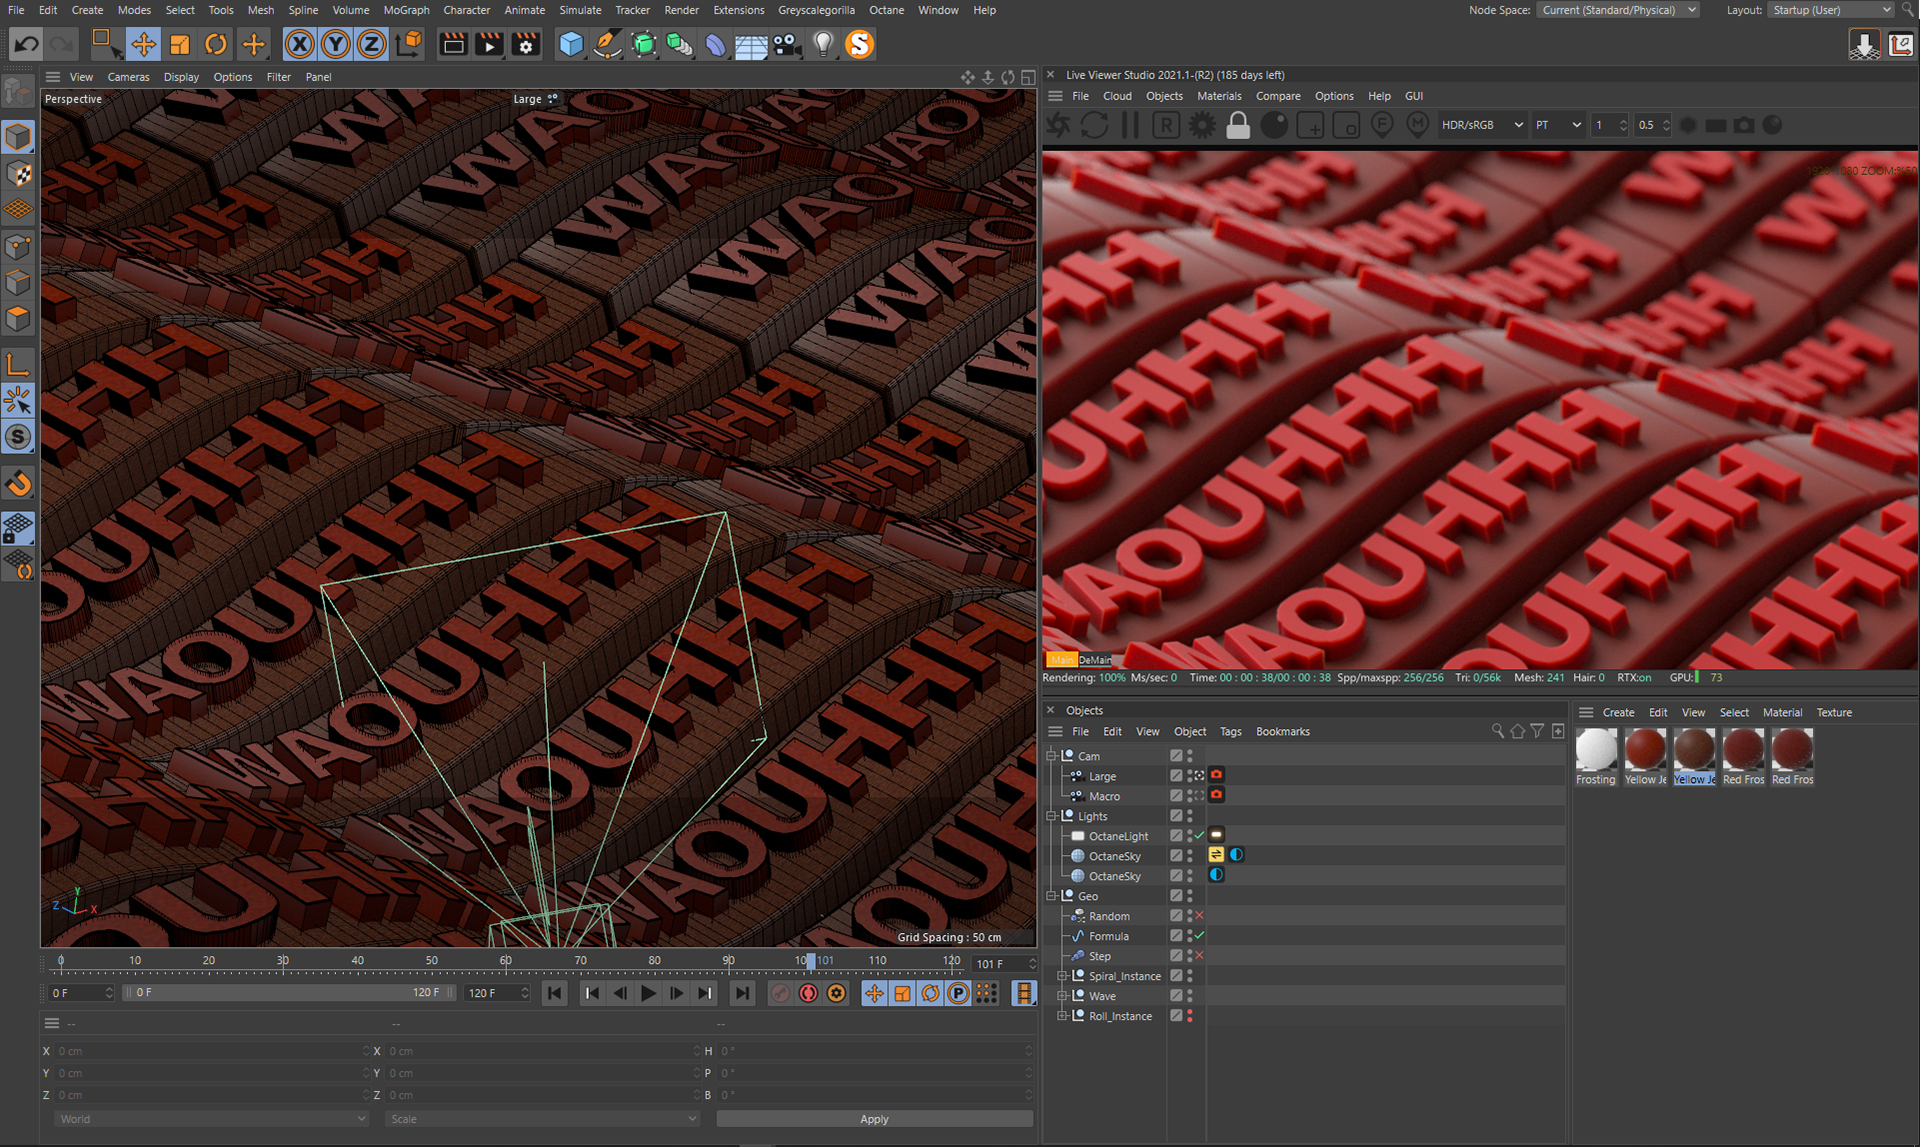This screenshot has height=1147, width=1920.
Task: Click the filter funnel in Objects panel
Action: click(x=1537, y=731)
